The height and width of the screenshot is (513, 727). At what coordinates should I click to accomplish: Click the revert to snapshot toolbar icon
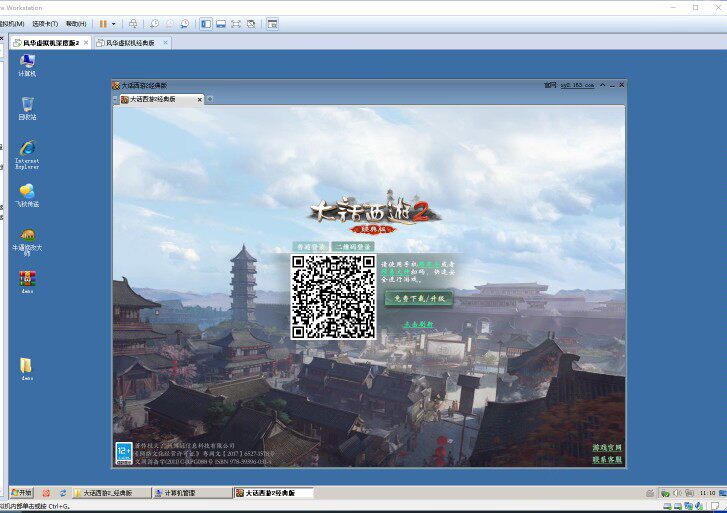point(169,24)
